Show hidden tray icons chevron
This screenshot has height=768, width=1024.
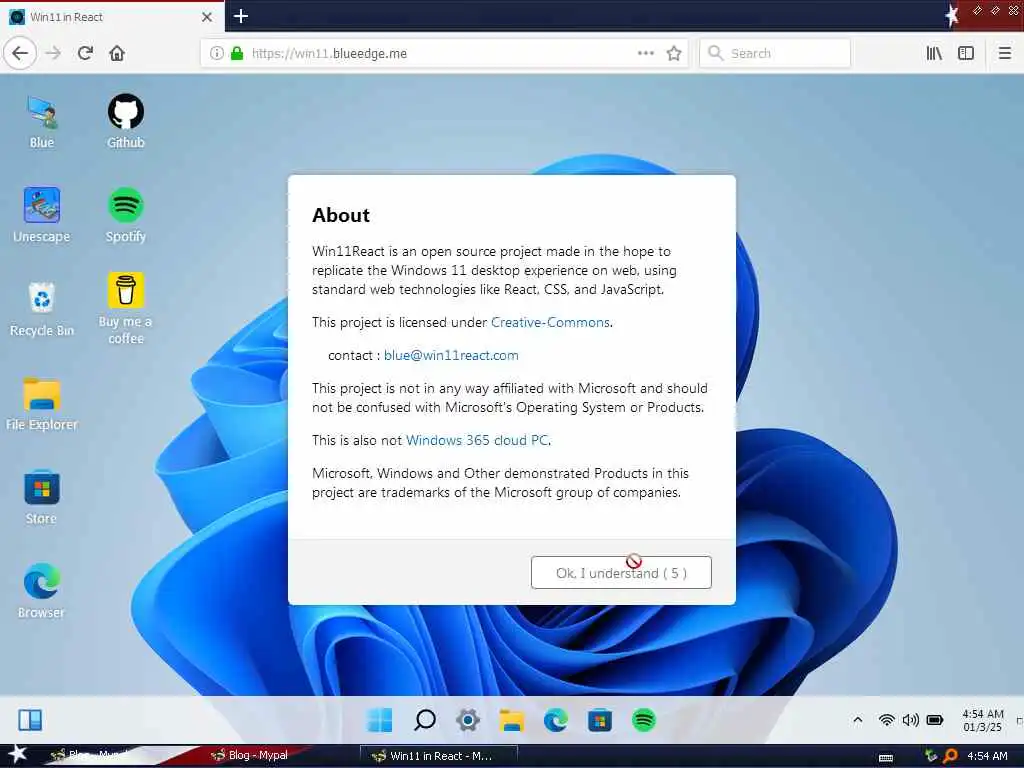pos(858,720)
